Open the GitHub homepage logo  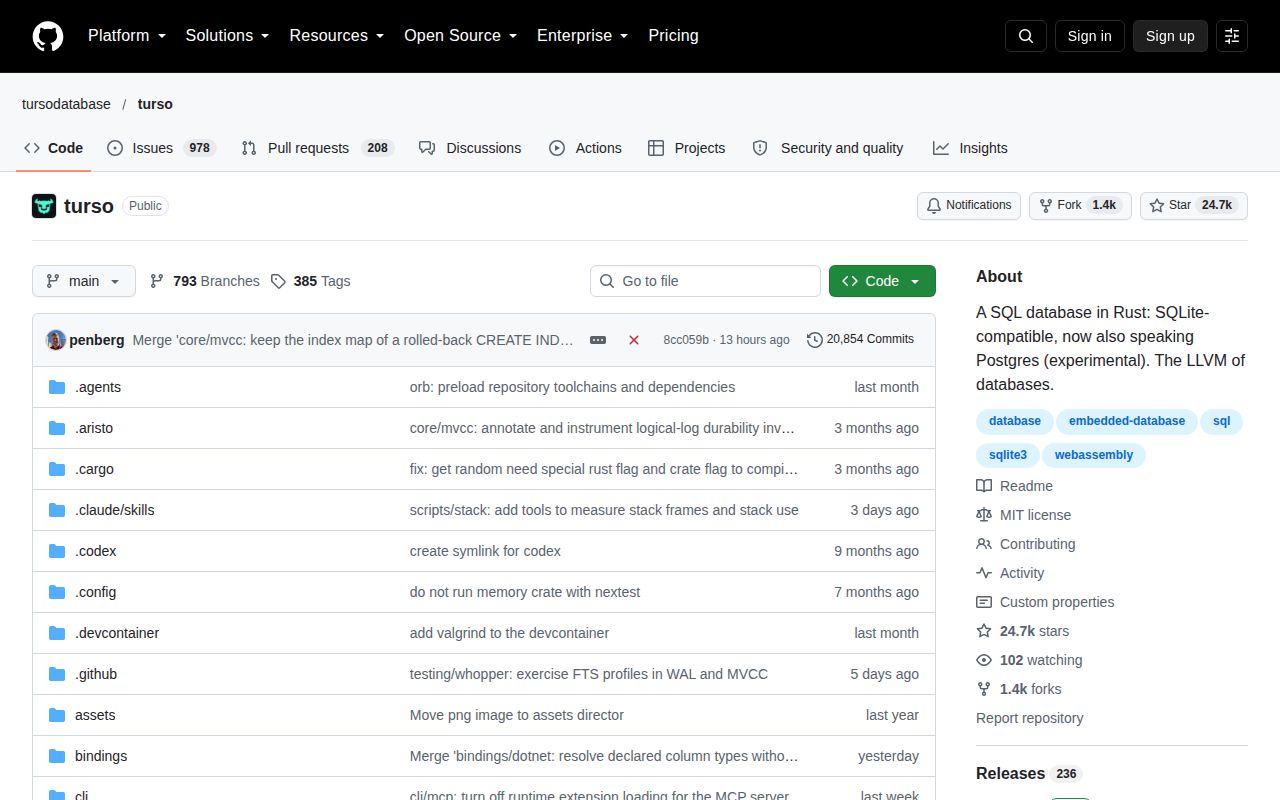tap(48, 36)
